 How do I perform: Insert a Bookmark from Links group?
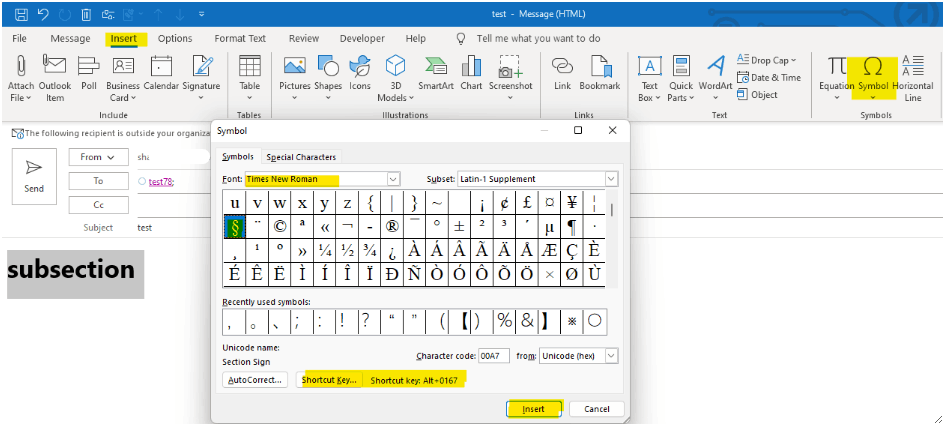pyautogui.click(x=600, y=67)
